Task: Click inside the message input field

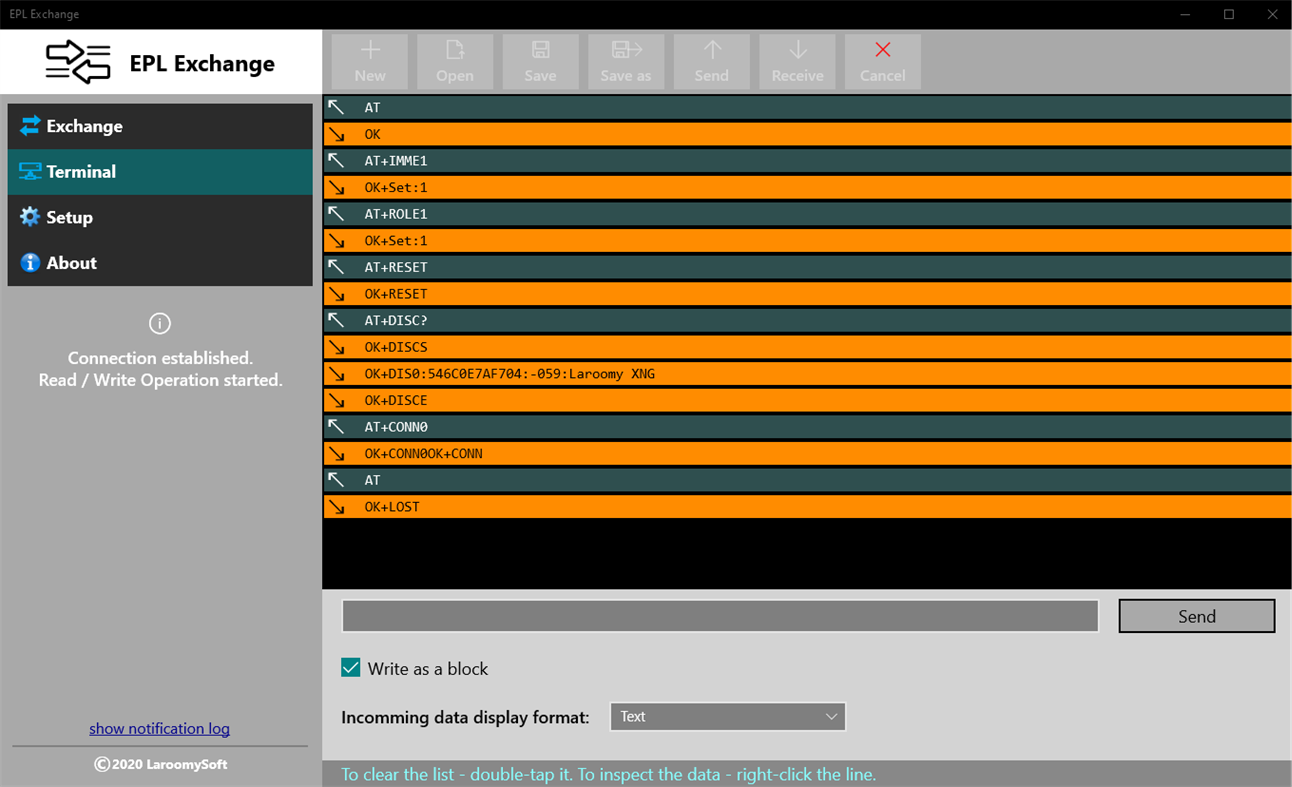Action: 719,615
